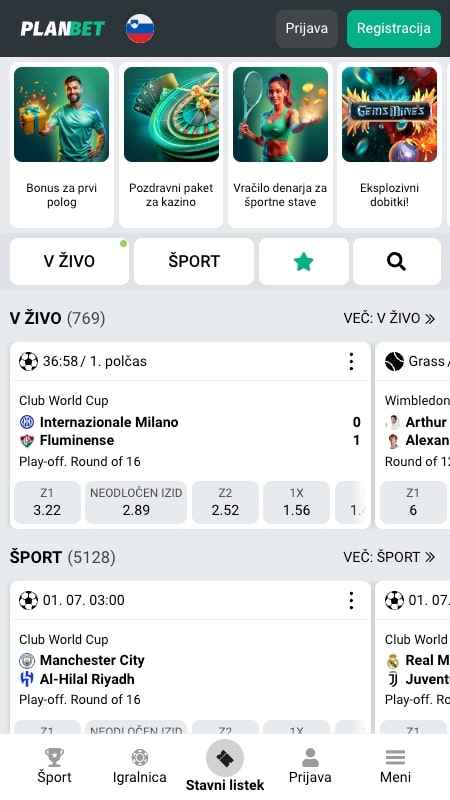
Task: Switch to the ŠPORT tab
Action: (194, 261)
